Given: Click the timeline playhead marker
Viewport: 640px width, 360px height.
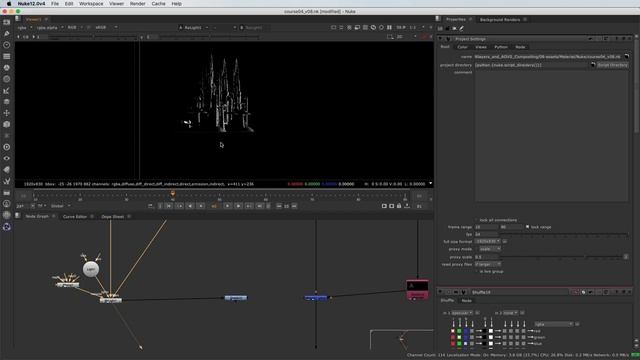Looking at the screenshot, I should point(173,194).
